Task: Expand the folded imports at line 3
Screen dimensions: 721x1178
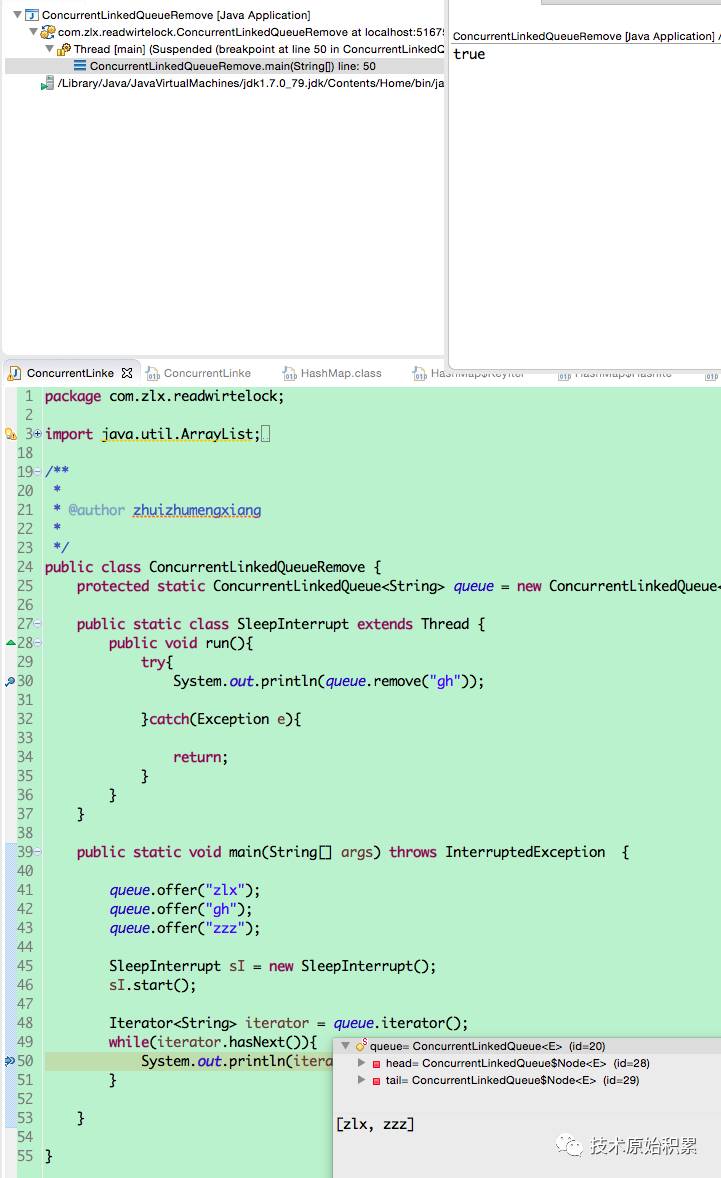Action: coord(38,433)
